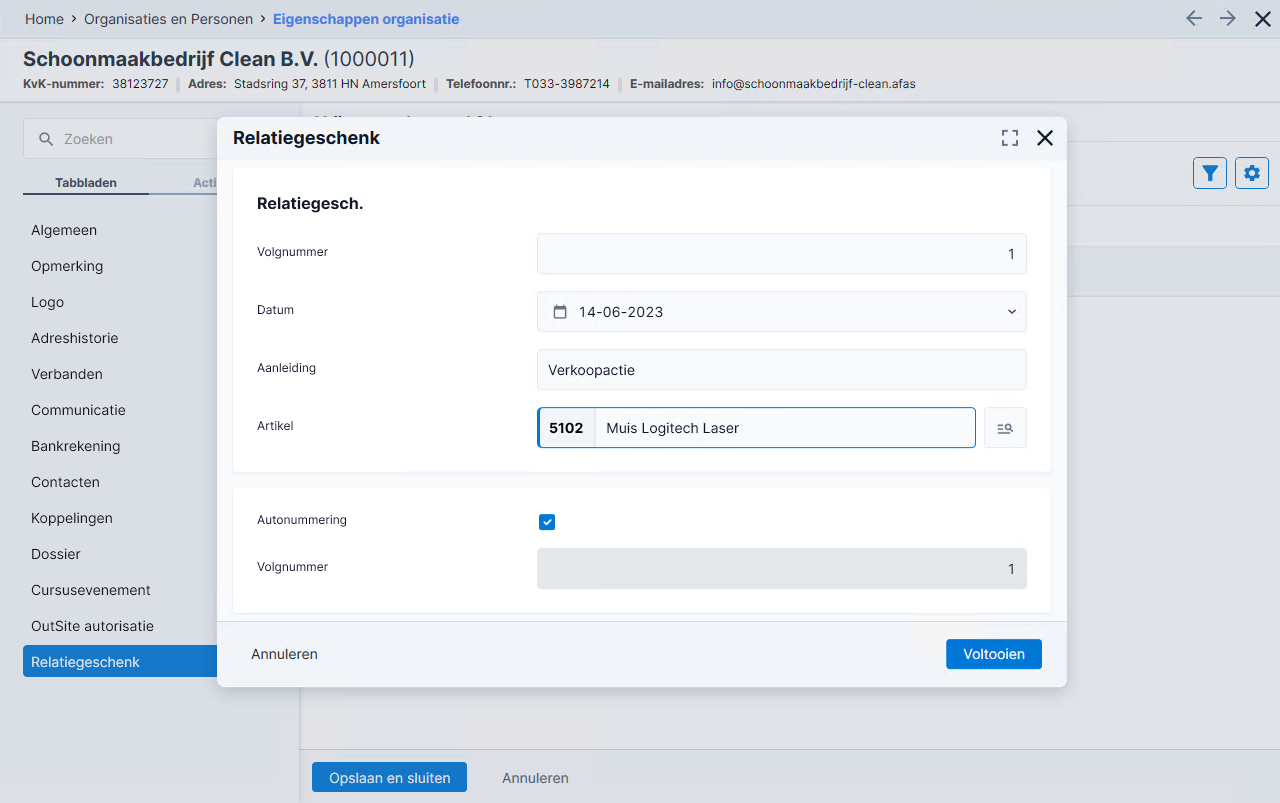
Task: Click the Home breadcrumb link
Action: click(x=44, y=19)
